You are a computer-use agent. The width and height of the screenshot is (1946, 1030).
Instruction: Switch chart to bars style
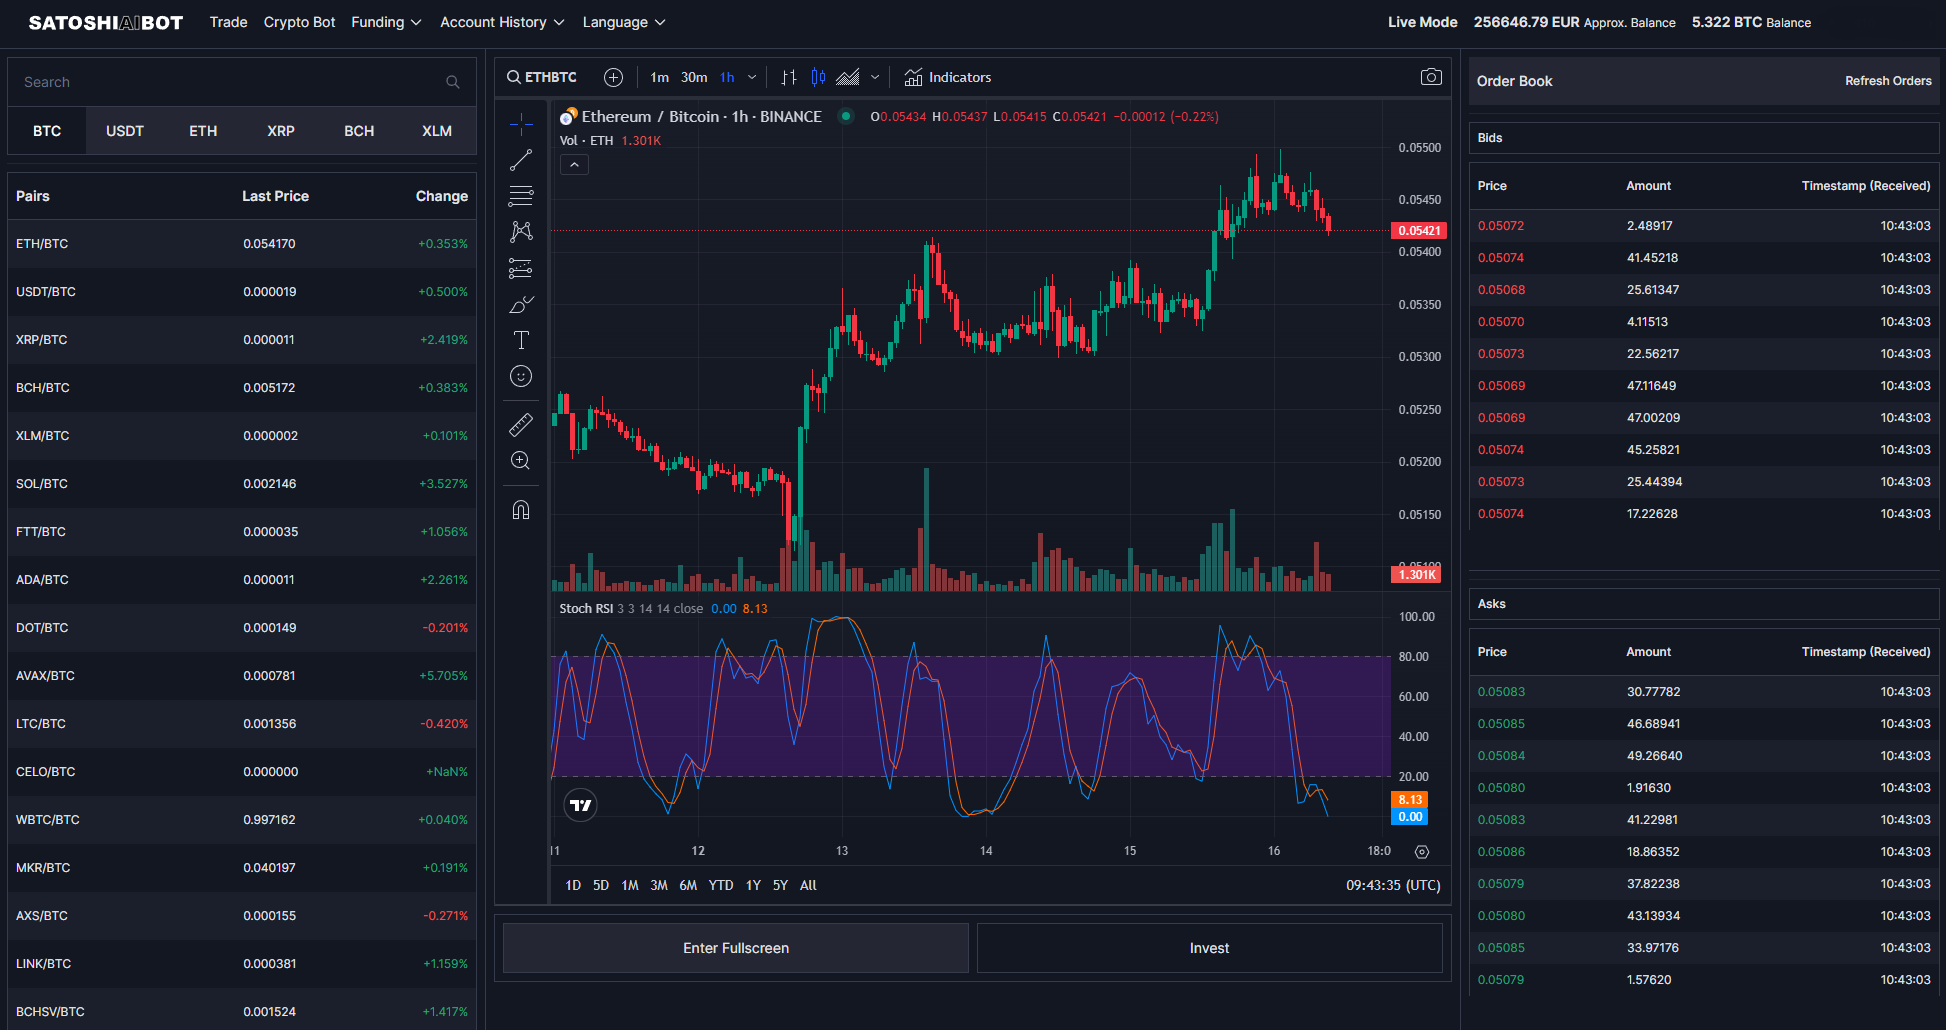[x=789, y=77]
